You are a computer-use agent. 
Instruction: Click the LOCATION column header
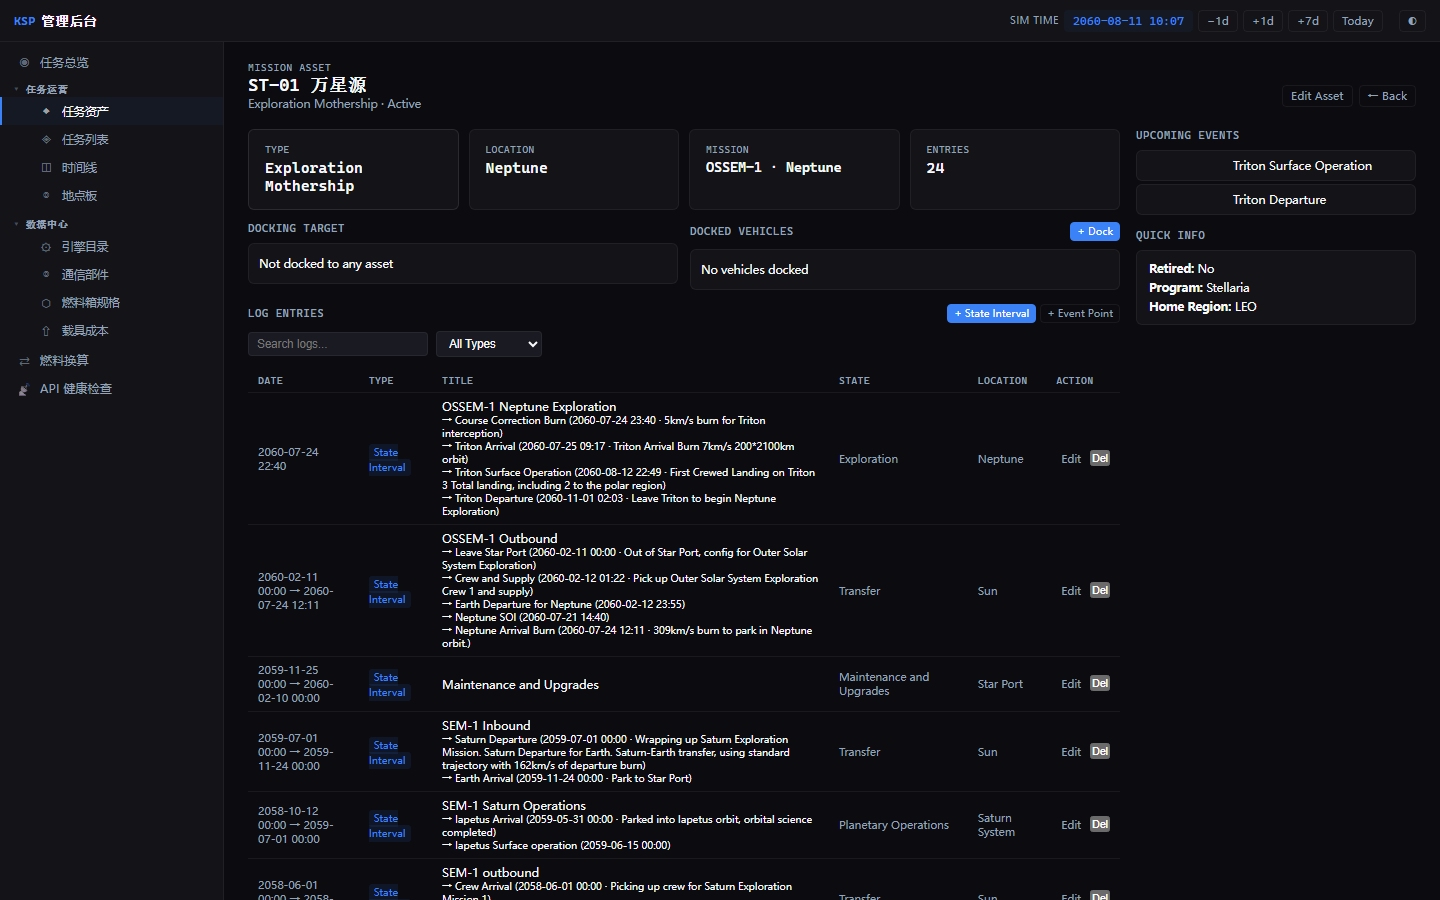(x=1002, y=381)
